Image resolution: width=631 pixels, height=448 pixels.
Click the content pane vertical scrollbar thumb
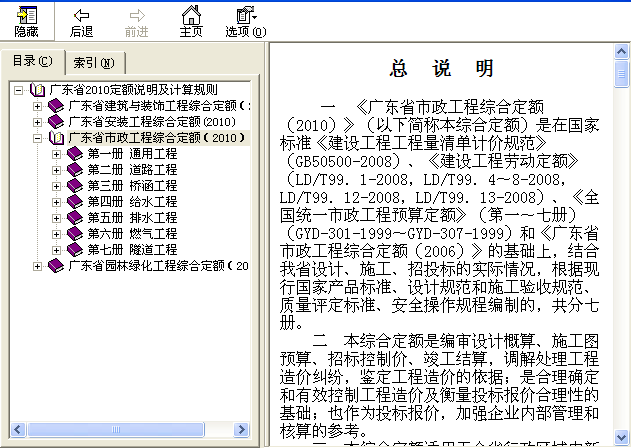(621, 74)
